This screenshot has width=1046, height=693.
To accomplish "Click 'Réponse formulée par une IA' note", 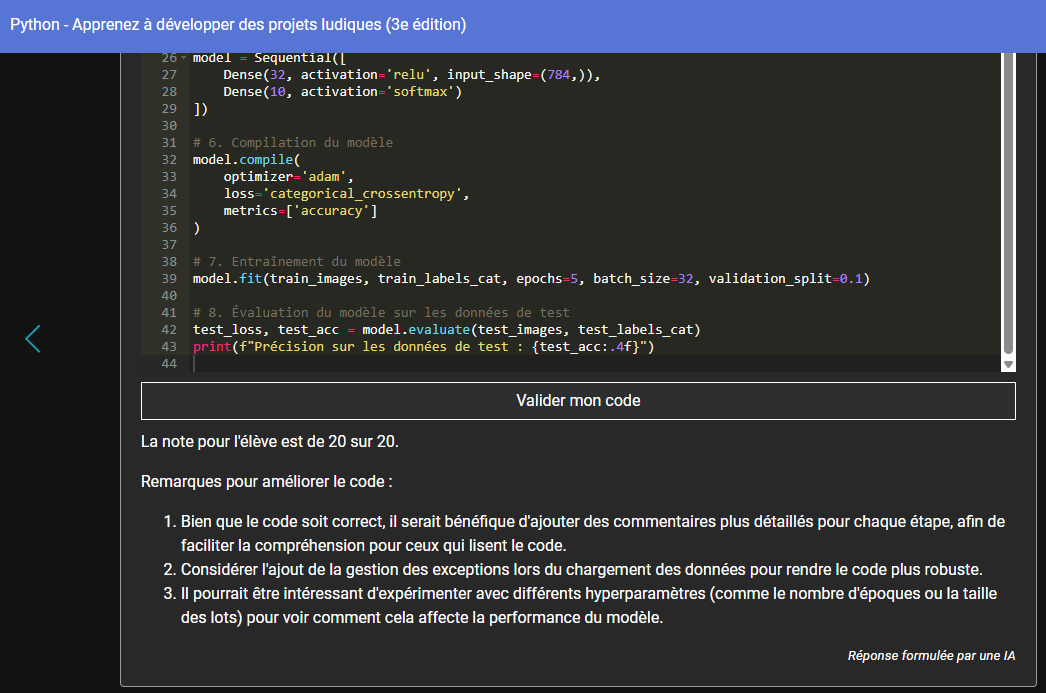I will click(x=931, y=656).
